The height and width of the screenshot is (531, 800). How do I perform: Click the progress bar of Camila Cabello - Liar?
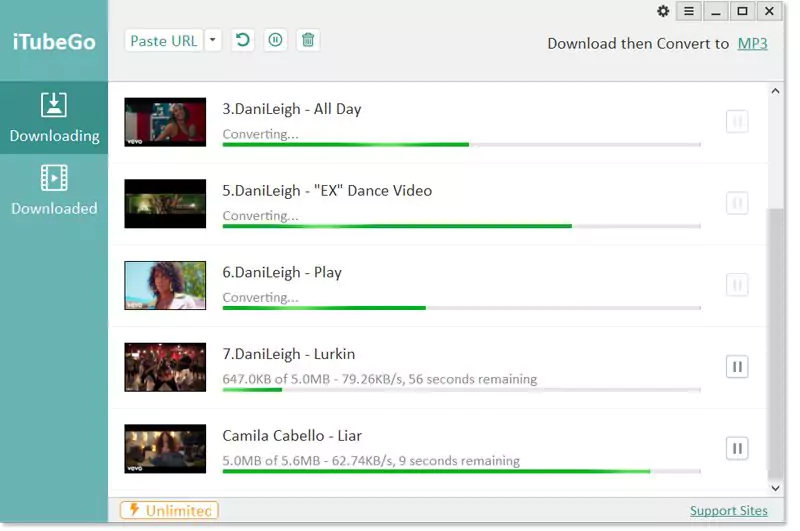click(x=460, y=471)
